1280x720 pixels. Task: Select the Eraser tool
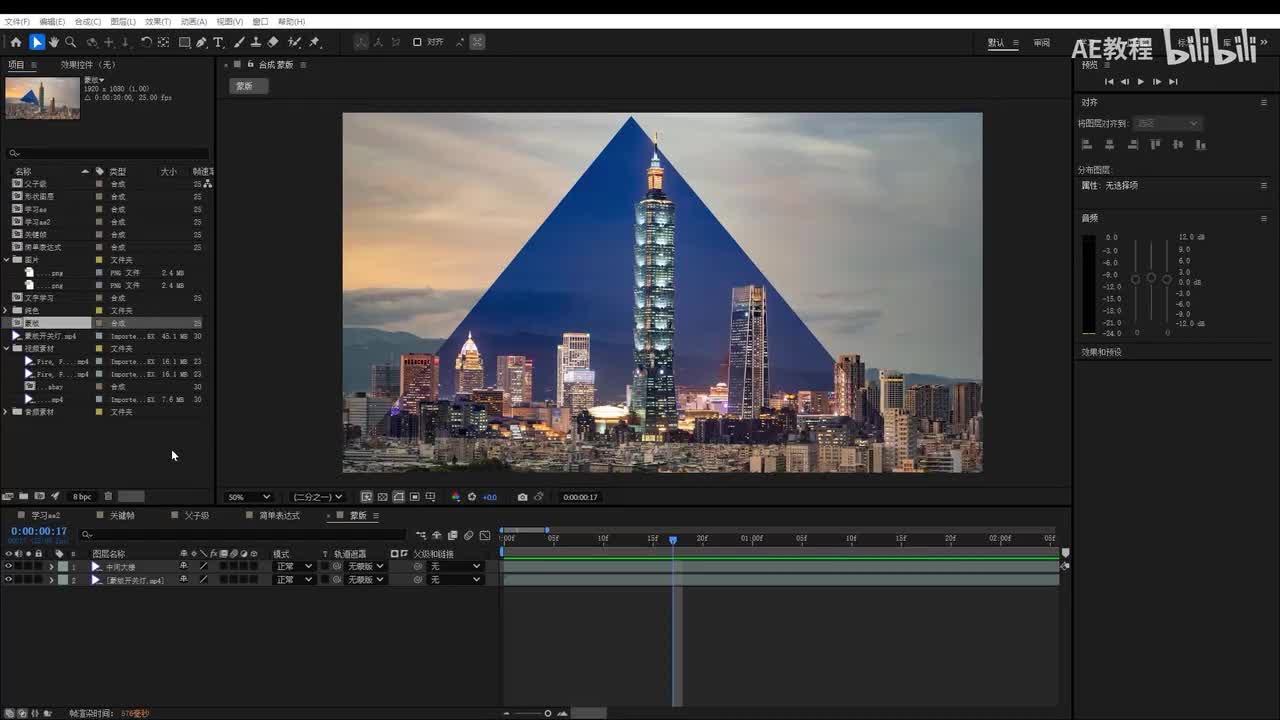point(273,42)
